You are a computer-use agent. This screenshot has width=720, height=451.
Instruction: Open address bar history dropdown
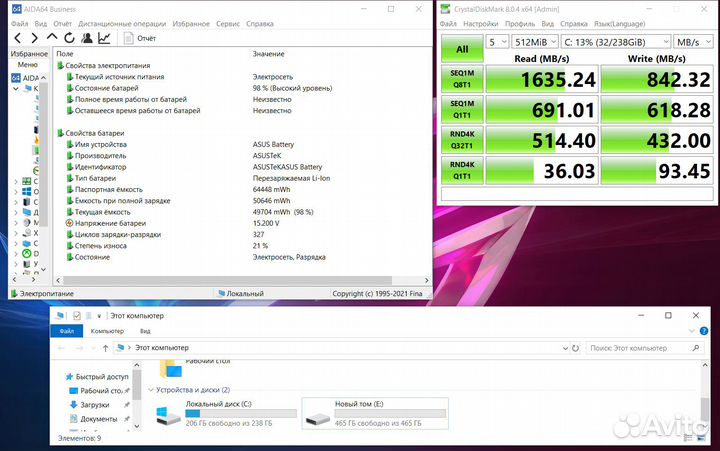click(565, 348)
